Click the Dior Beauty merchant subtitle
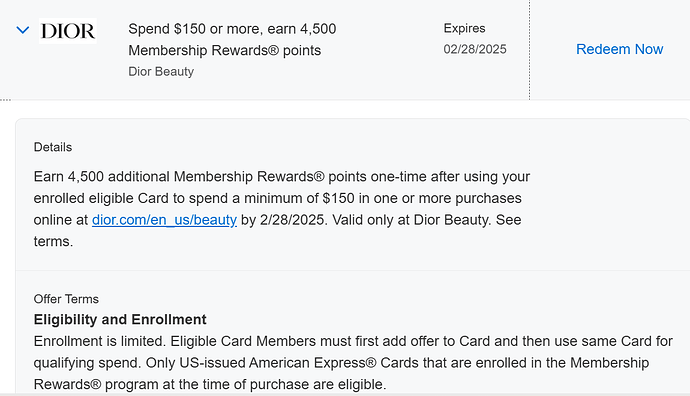690x396 pixels. pos(161,71)
